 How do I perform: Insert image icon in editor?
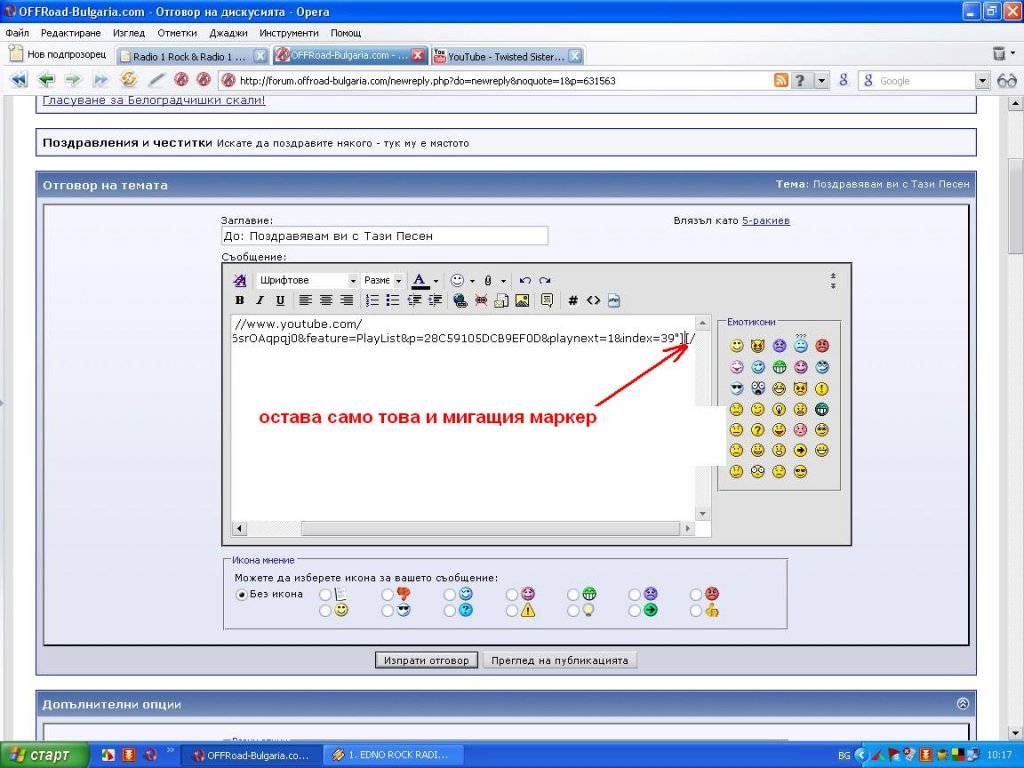(522, 300)
